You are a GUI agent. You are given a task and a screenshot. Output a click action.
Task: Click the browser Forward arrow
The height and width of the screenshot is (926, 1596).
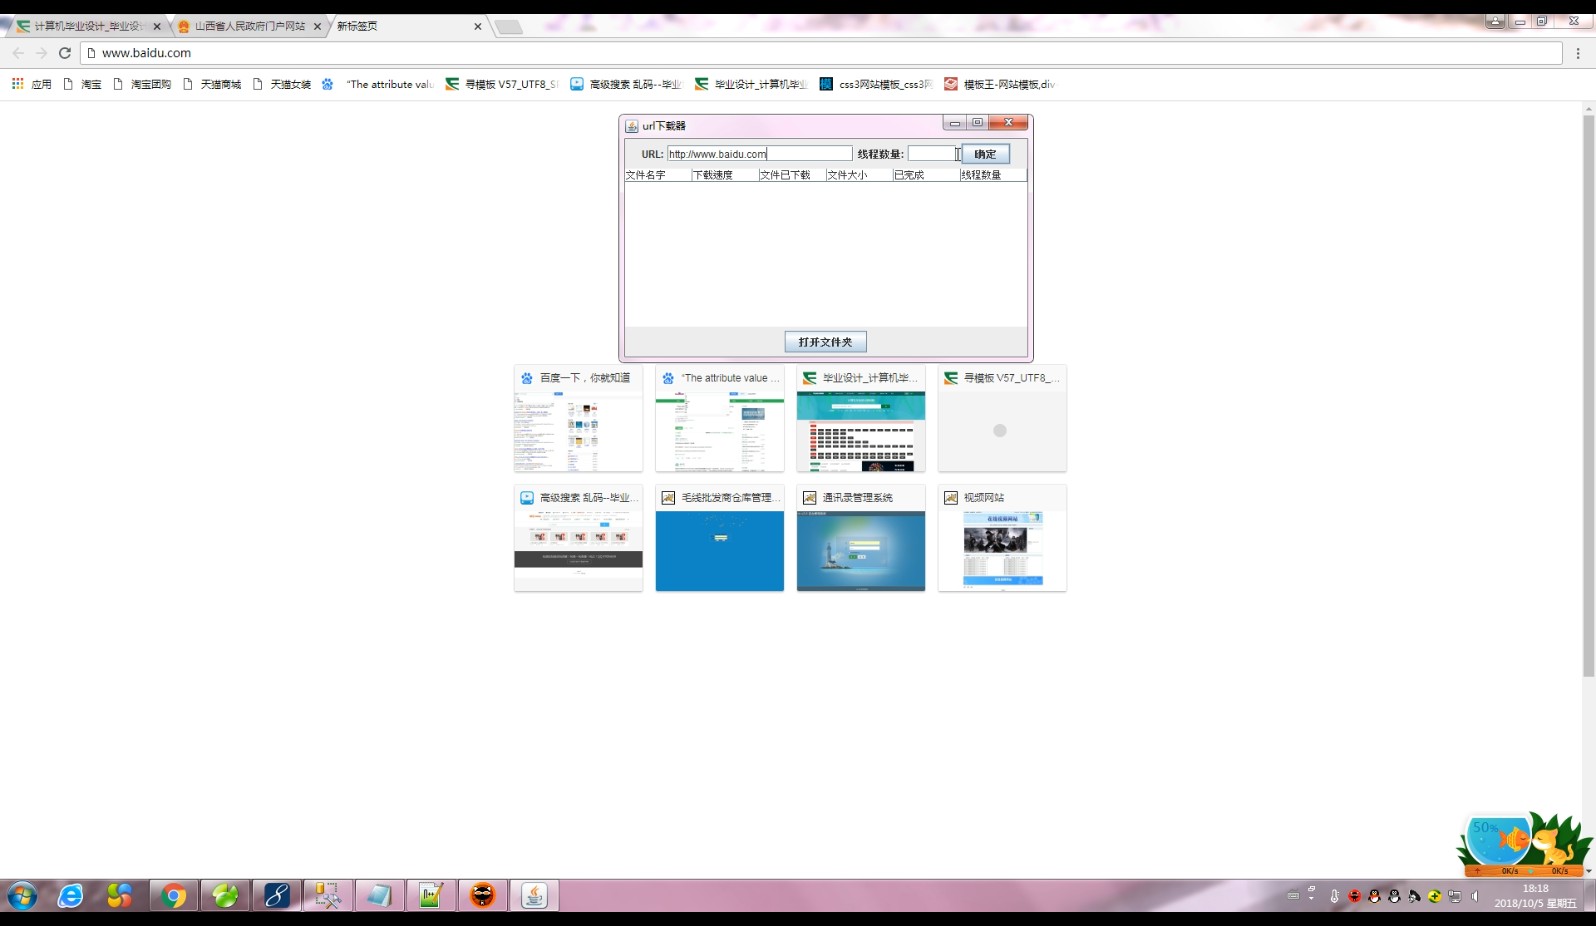(41, 53)
